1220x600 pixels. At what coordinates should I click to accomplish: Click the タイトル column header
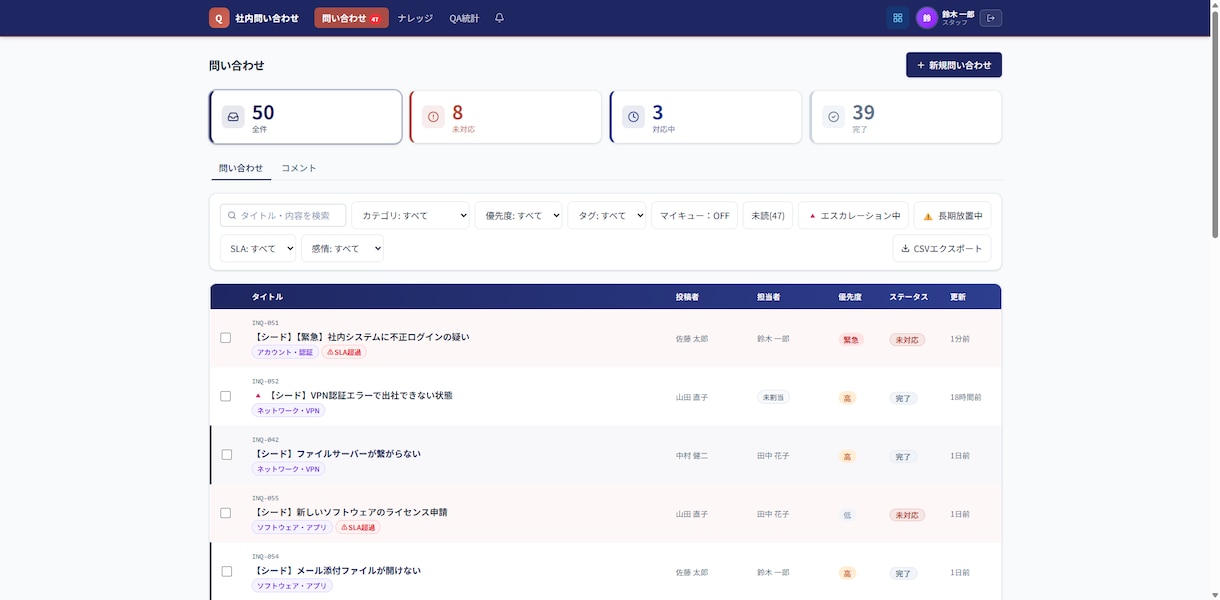[267, 297]
